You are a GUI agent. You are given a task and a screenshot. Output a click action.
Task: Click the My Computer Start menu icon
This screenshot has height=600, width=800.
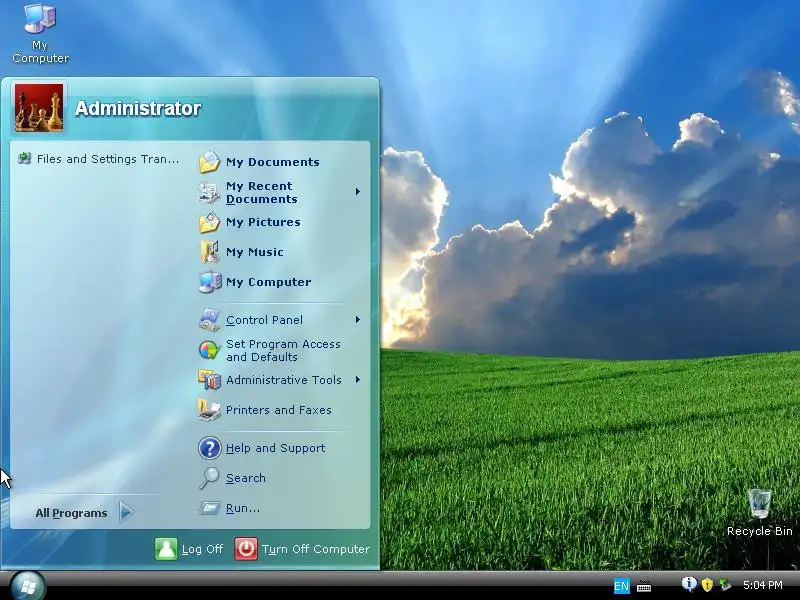(209, 282)
